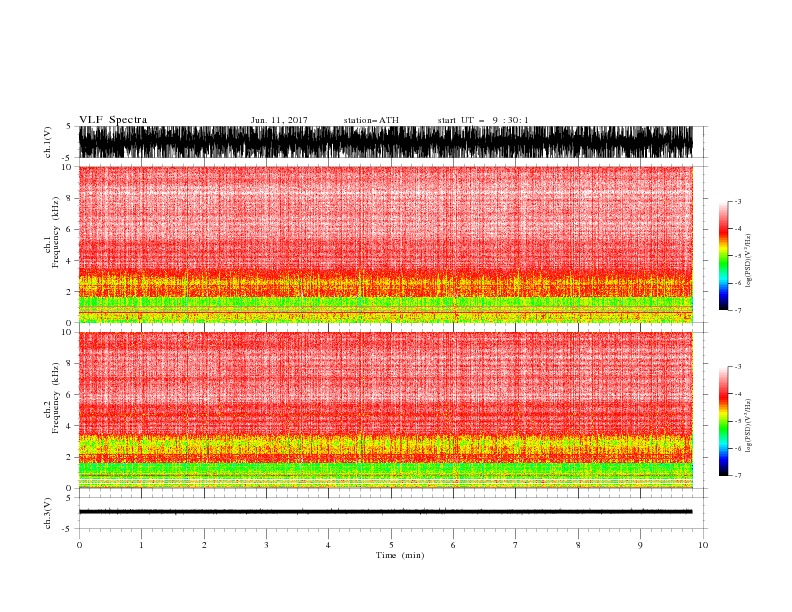
Task: Click the "-7" tick on ch.1 colorbar
Action: [x=738, y=310]
